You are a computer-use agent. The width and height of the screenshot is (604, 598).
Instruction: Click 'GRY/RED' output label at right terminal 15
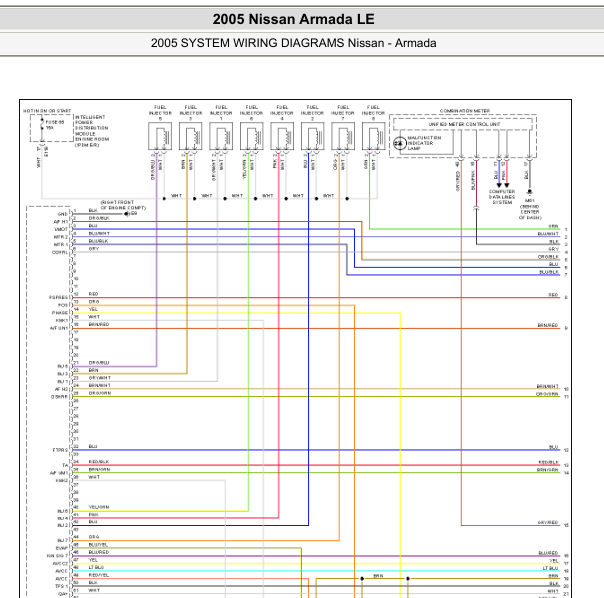click(x=548, y=522)
